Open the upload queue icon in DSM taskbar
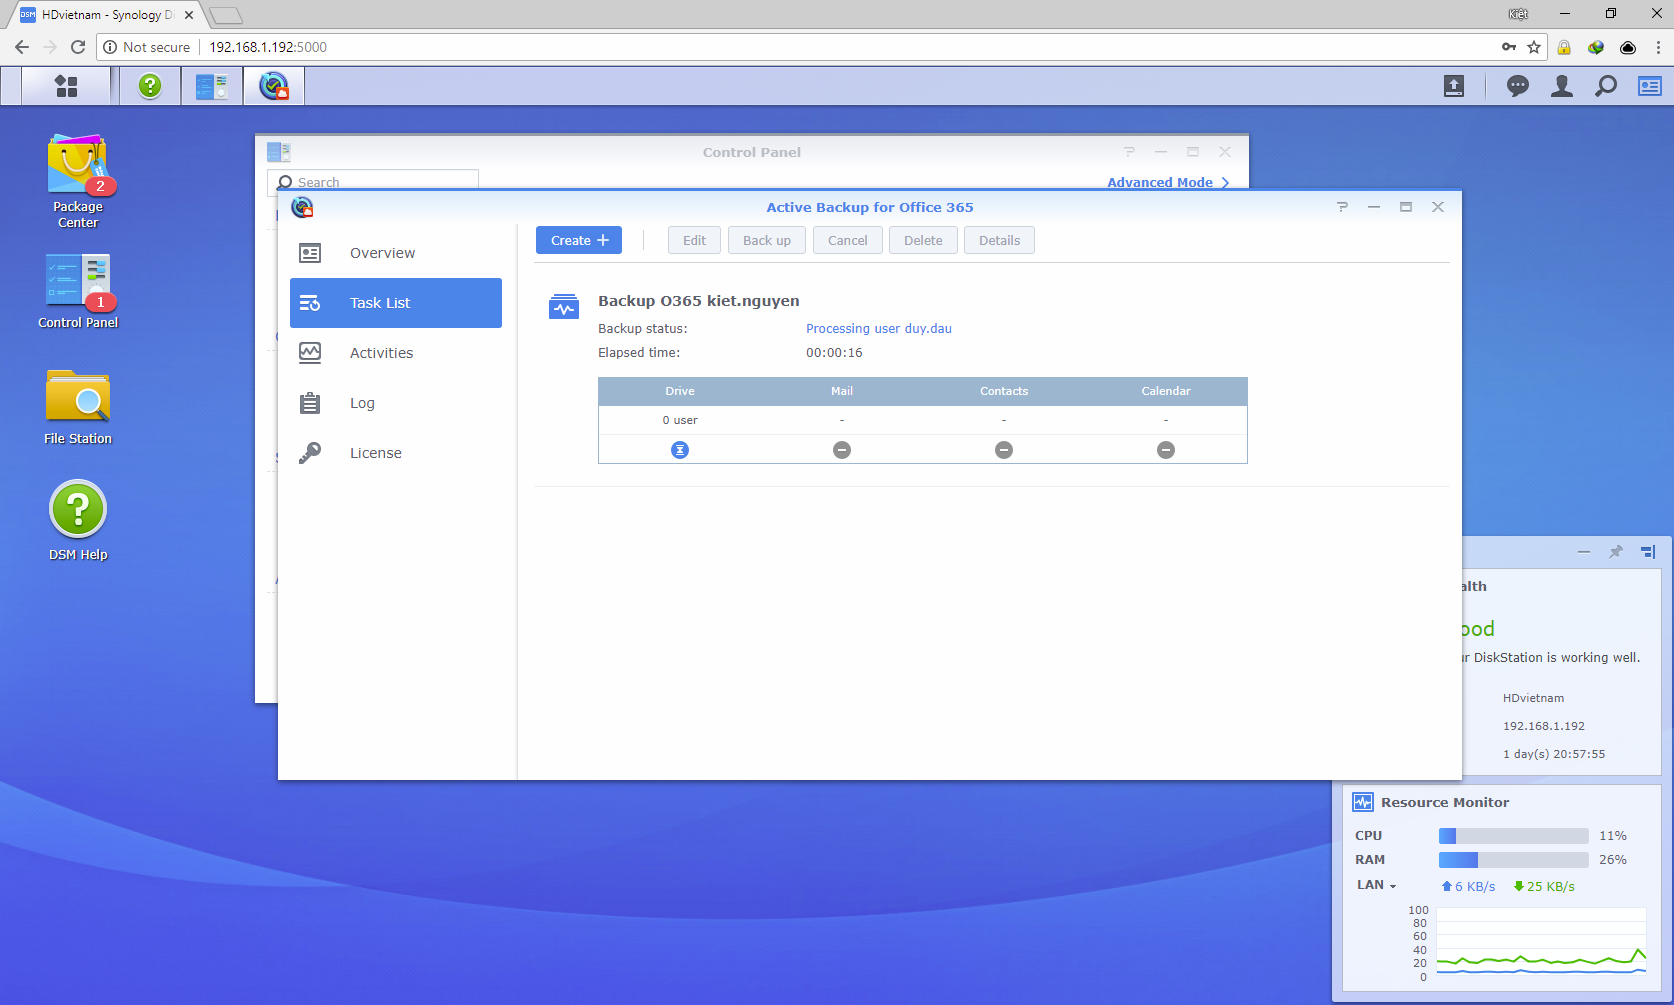1674x1005 pixels. 1454,86
